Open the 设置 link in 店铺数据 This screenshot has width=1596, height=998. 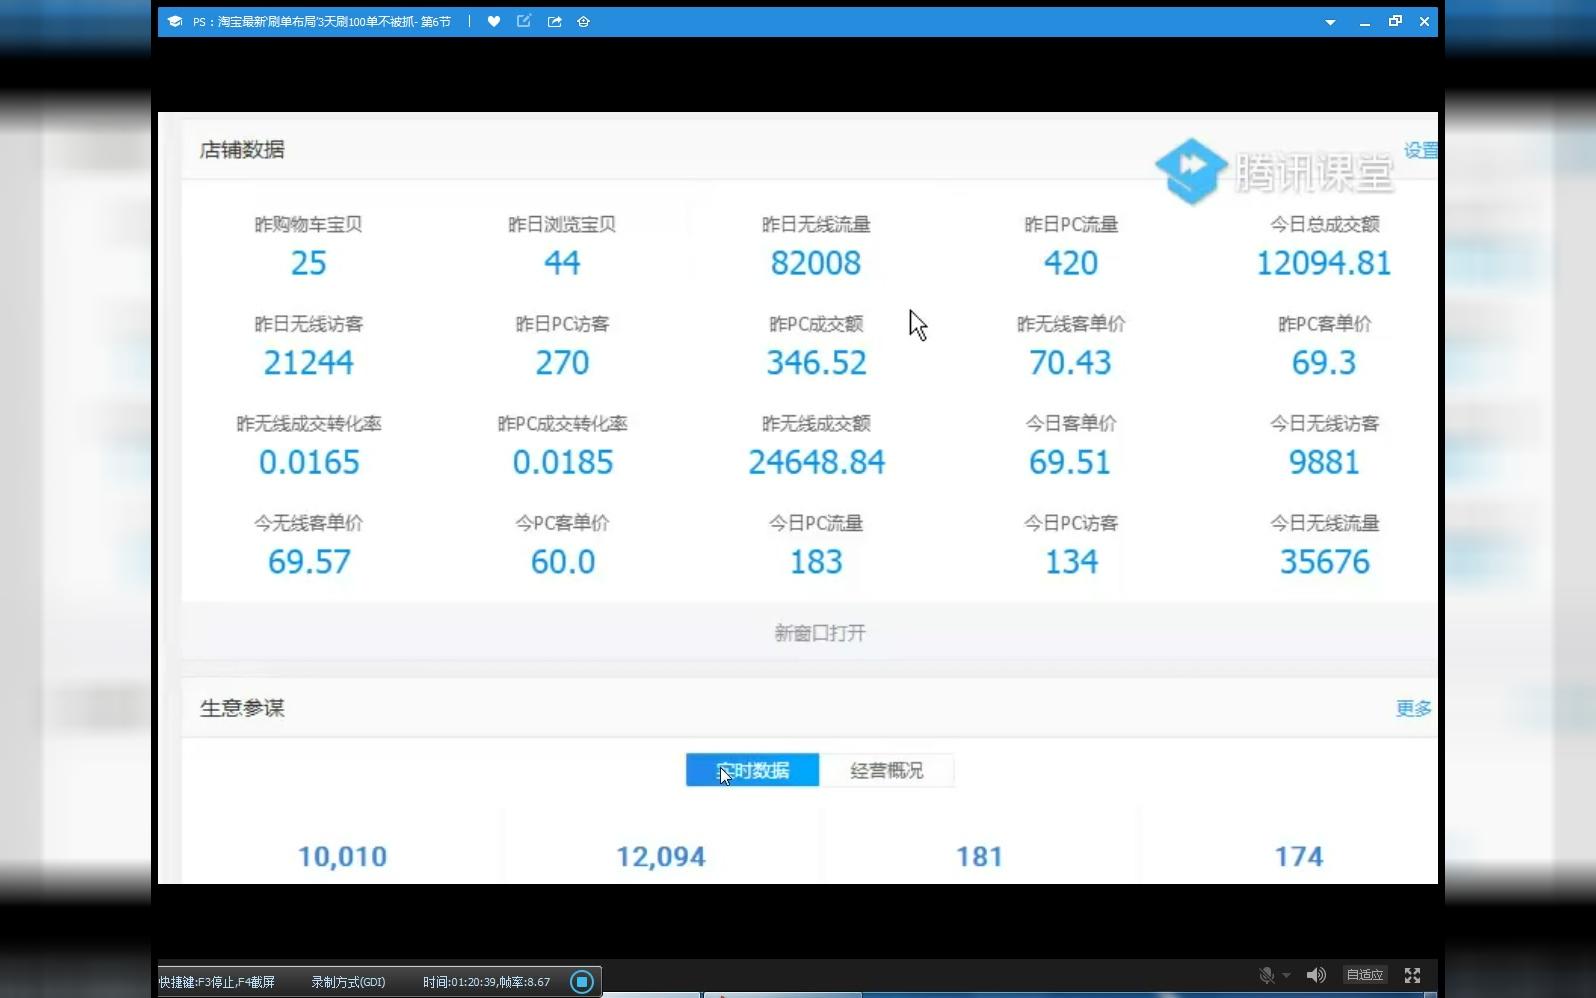click(x=1420, y=150)
